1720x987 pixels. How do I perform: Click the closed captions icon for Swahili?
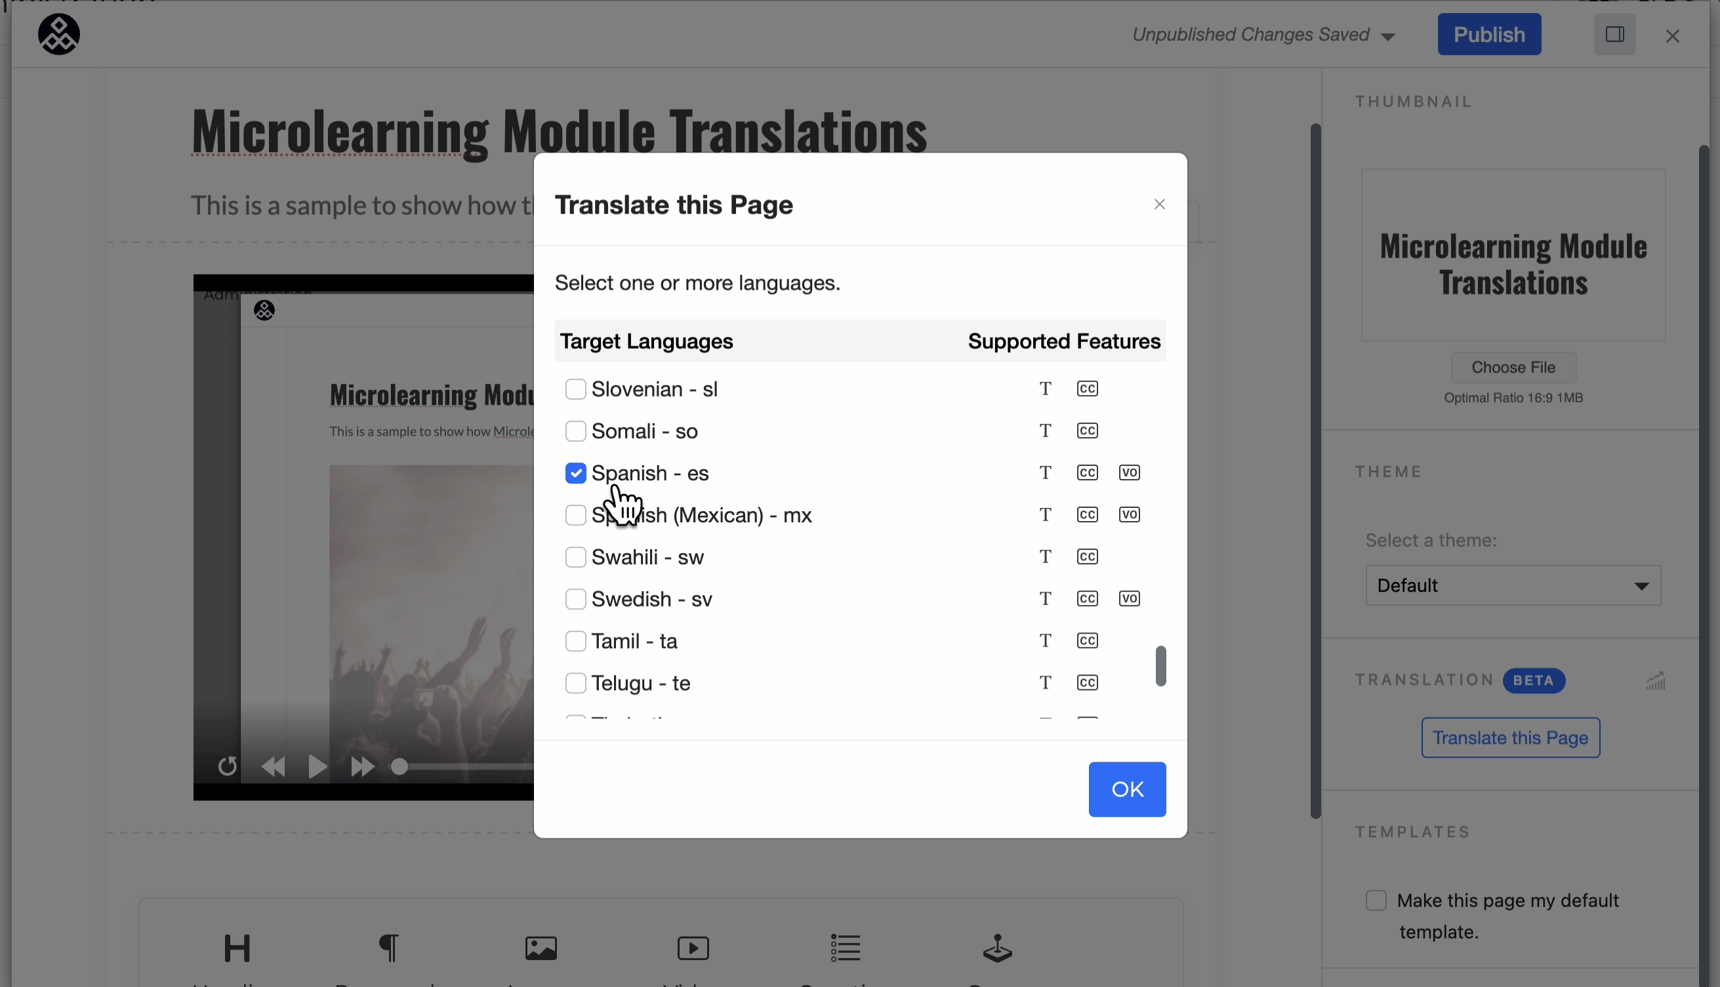click(x=1088, y=557)
